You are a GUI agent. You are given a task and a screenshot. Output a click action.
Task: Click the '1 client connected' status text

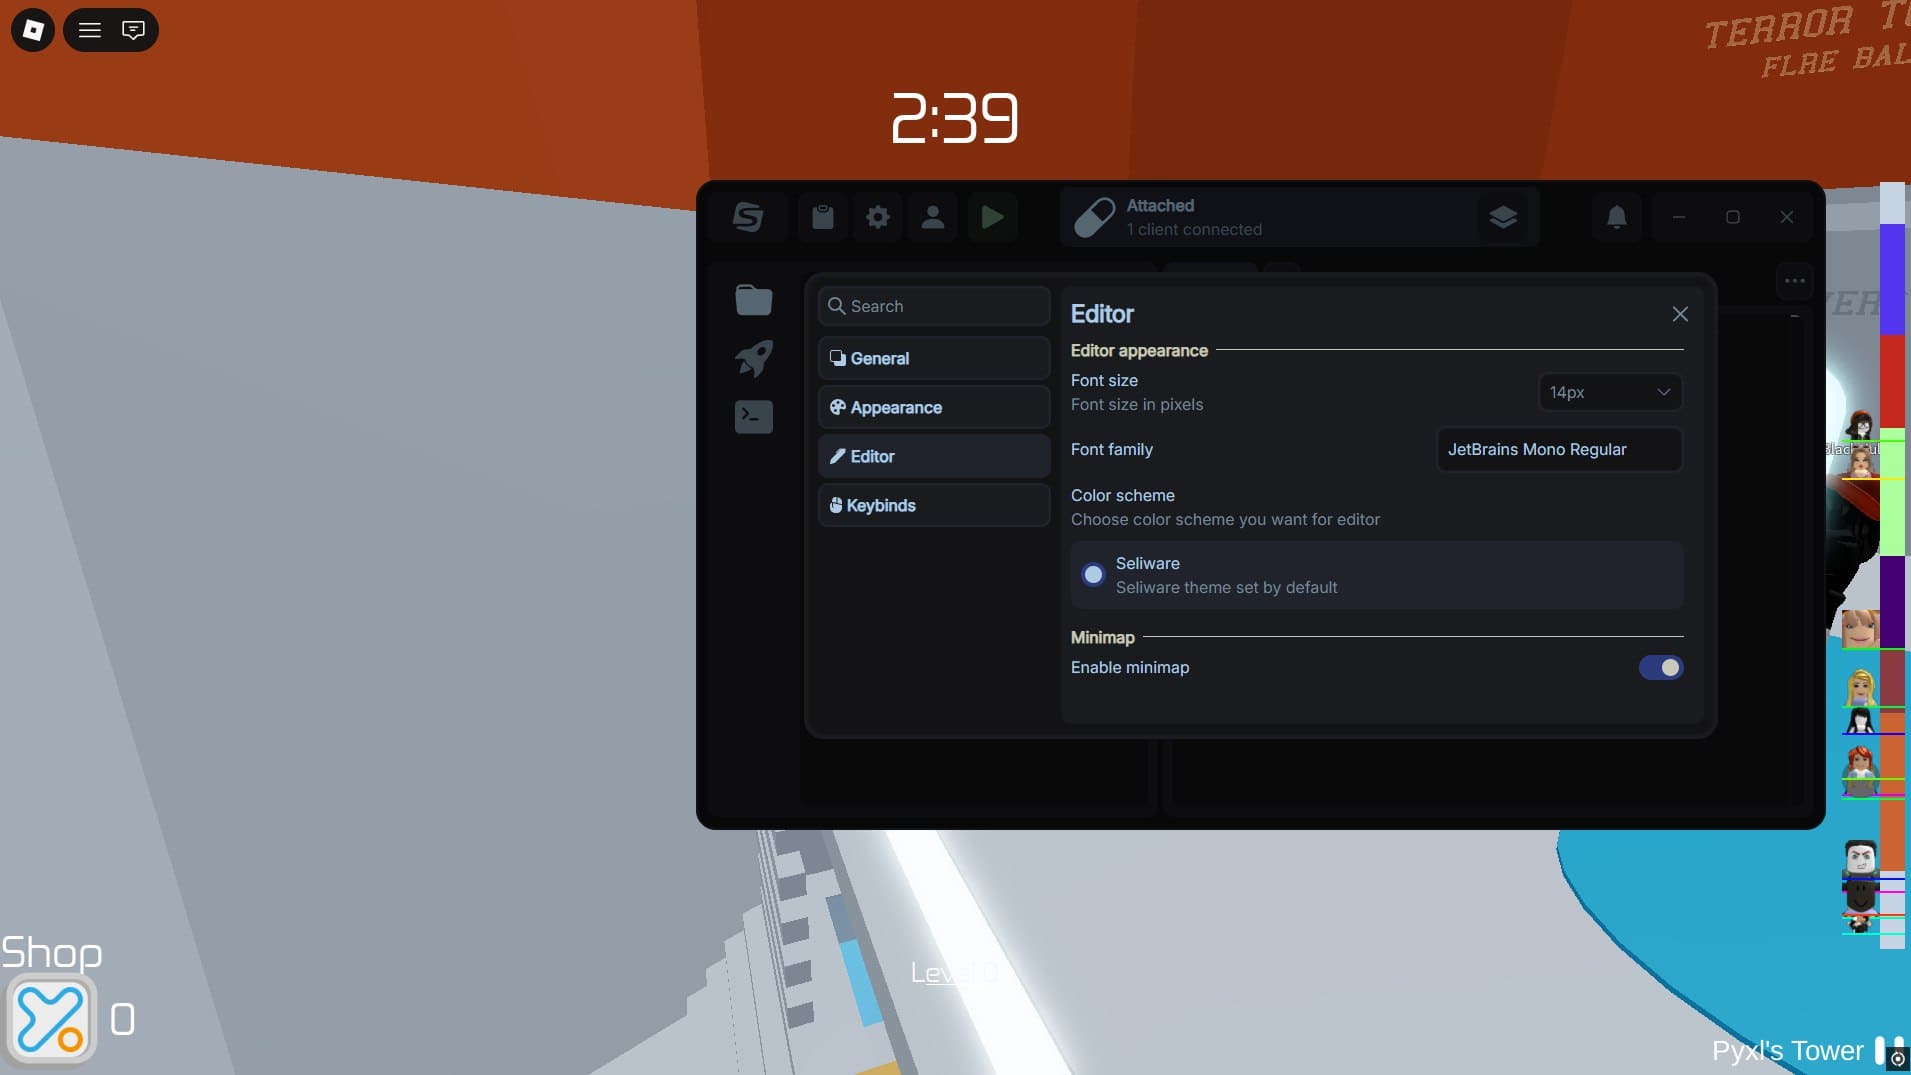(1194, 230)
